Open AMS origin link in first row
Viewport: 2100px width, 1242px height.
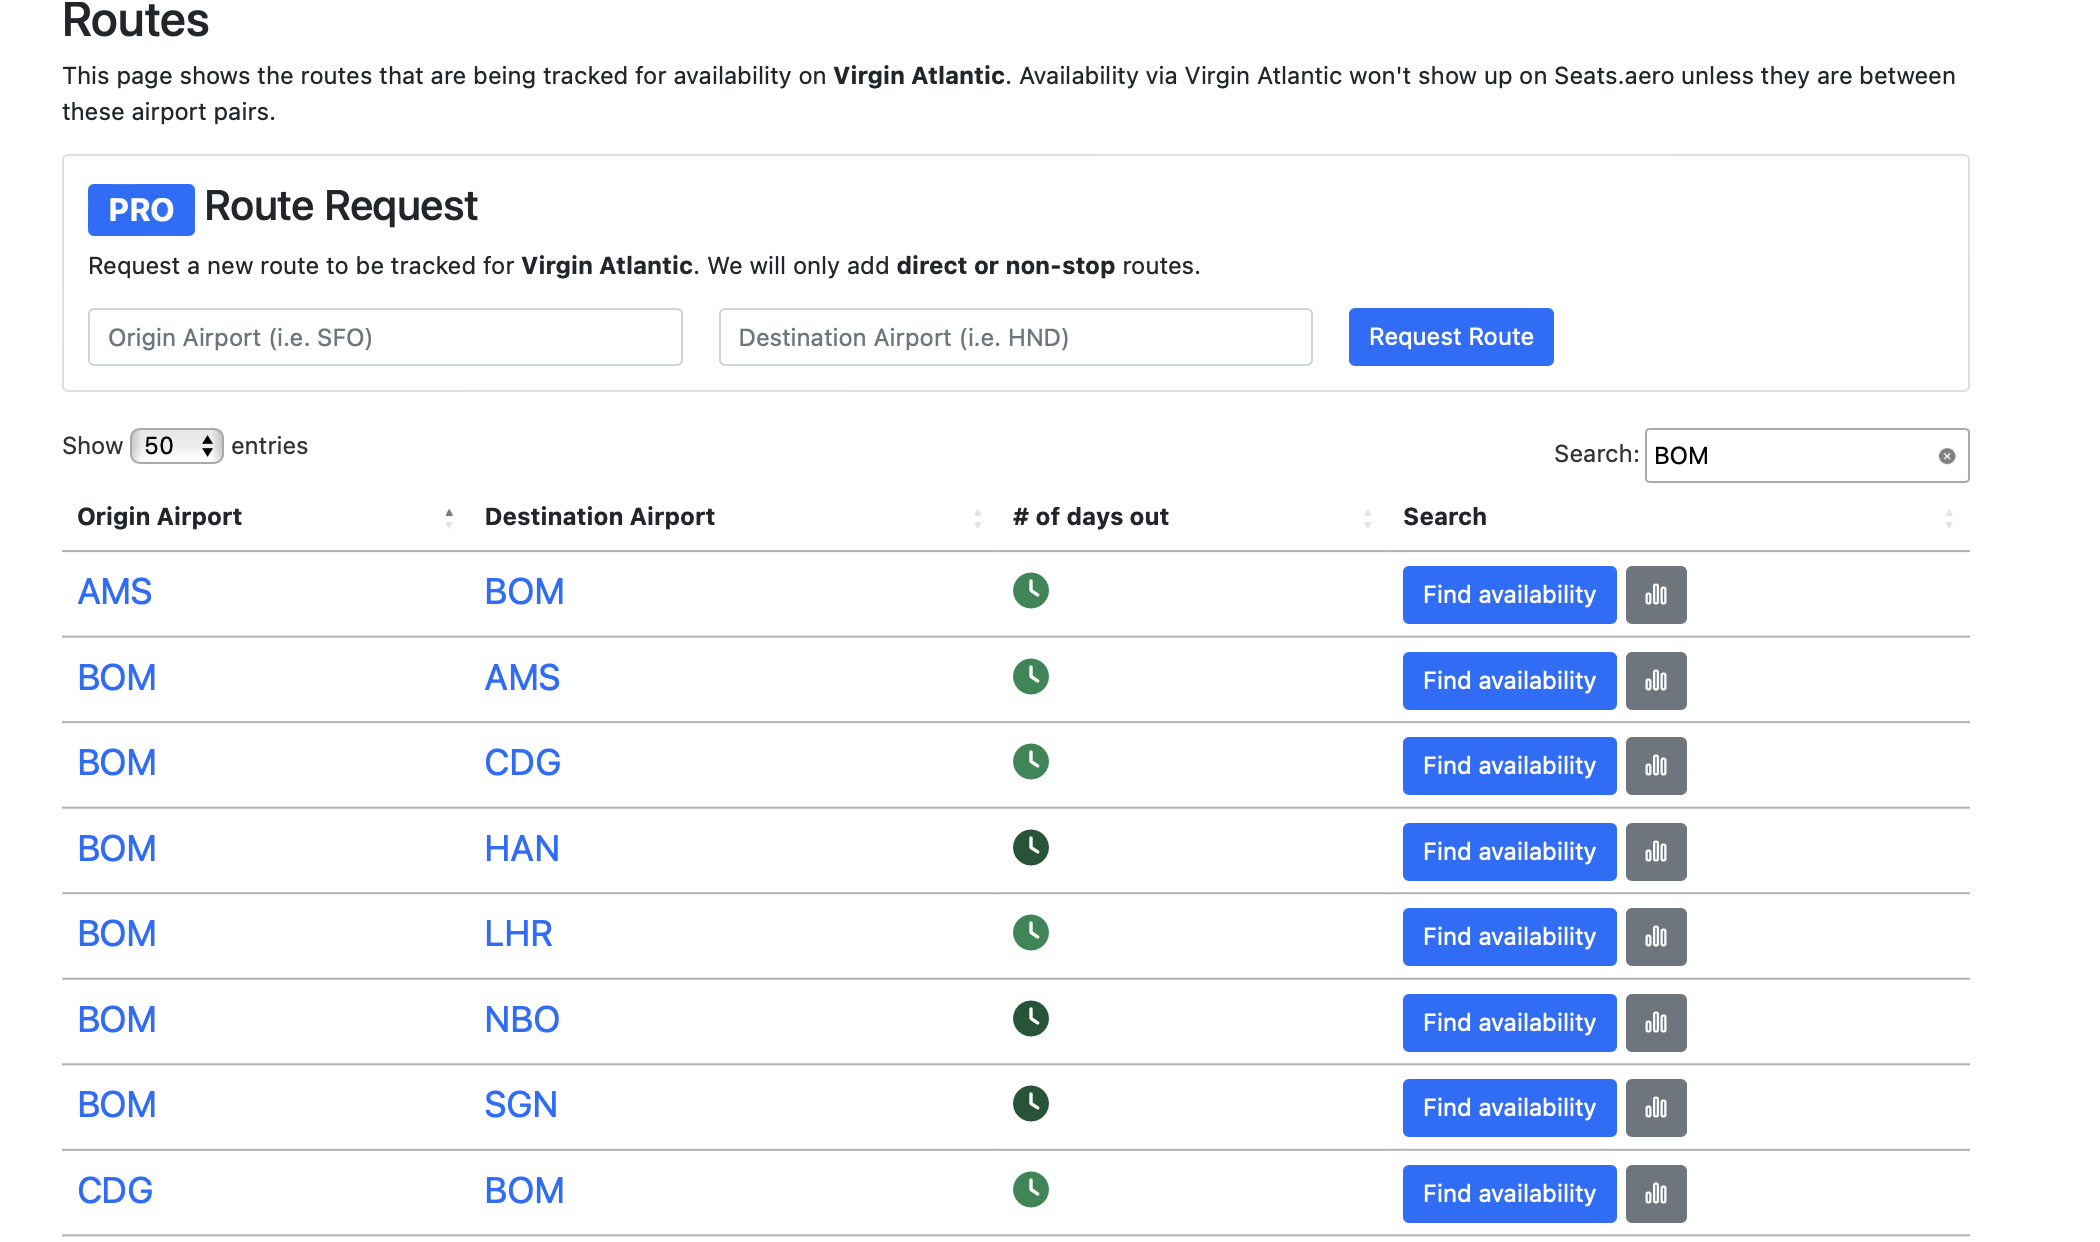point(115,592)
